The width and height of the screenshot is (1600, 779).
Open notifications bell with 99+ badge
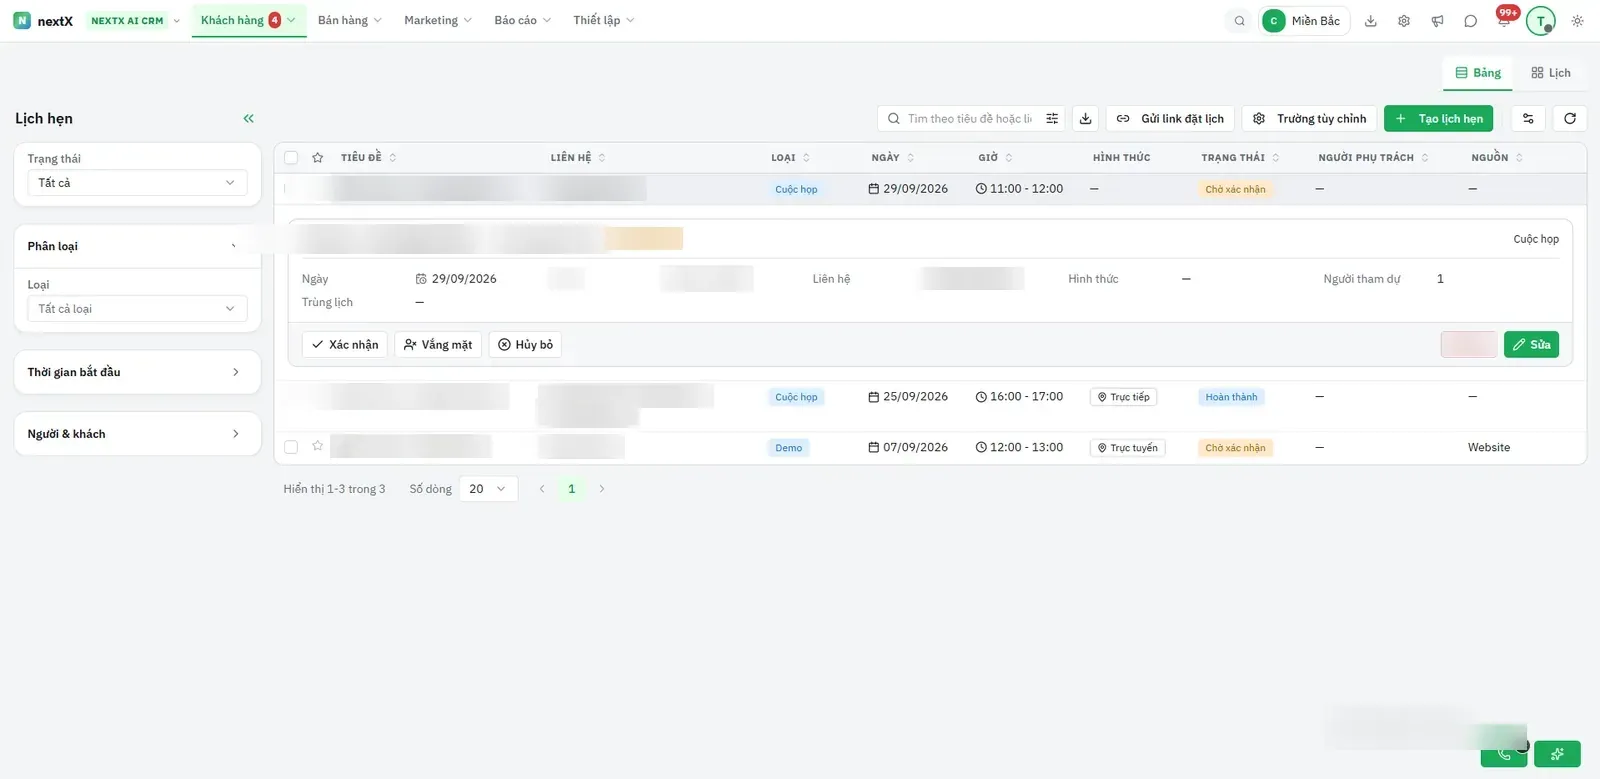1504,21
